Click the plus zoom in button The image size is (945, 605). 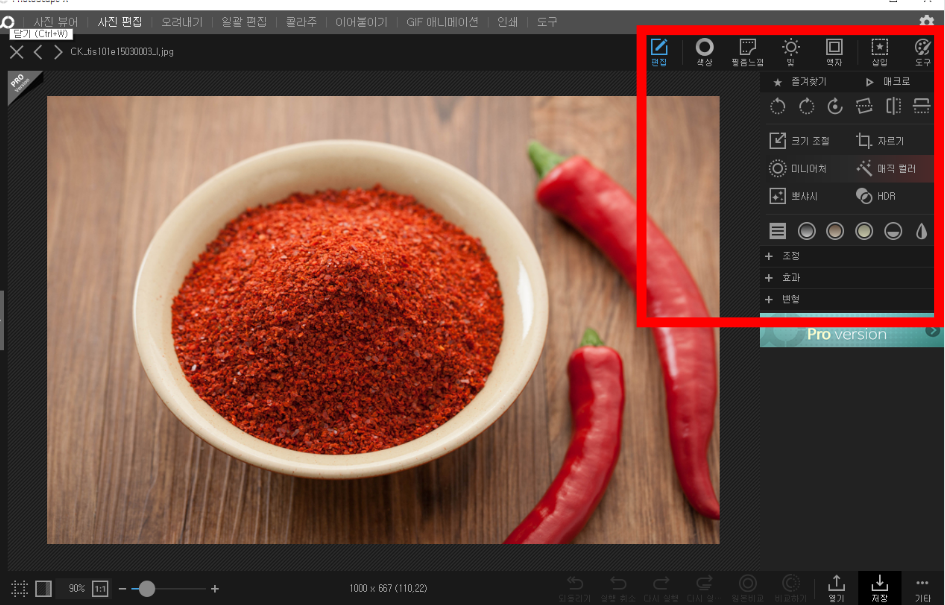click(215, 589)
